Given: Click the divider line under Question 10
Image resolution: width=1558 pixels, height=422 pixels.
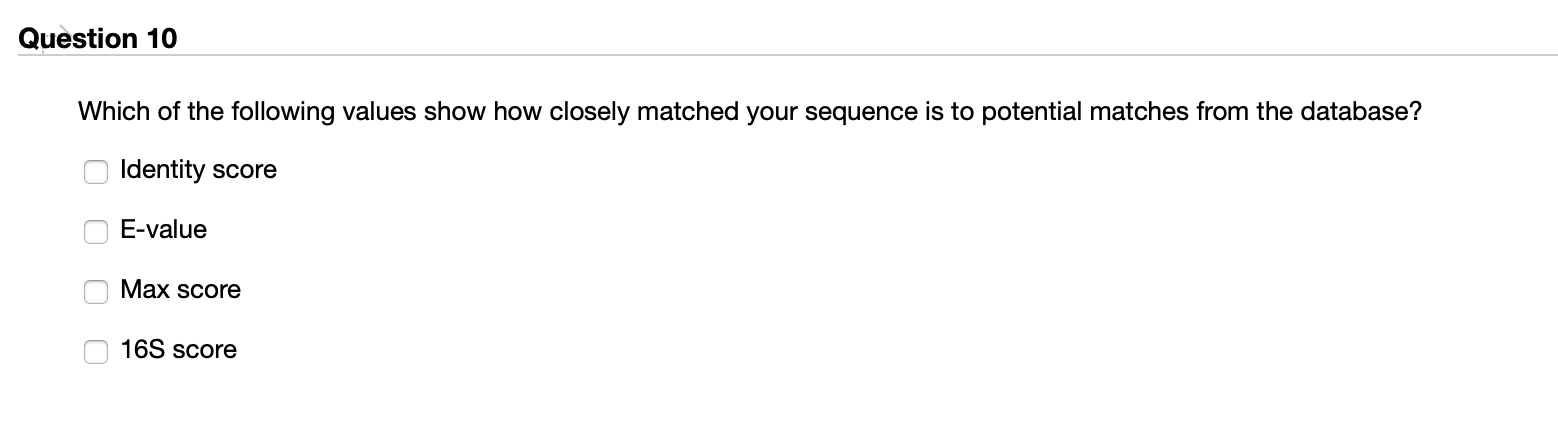Looking at the screenshot, I should click(x=787, y=56).
